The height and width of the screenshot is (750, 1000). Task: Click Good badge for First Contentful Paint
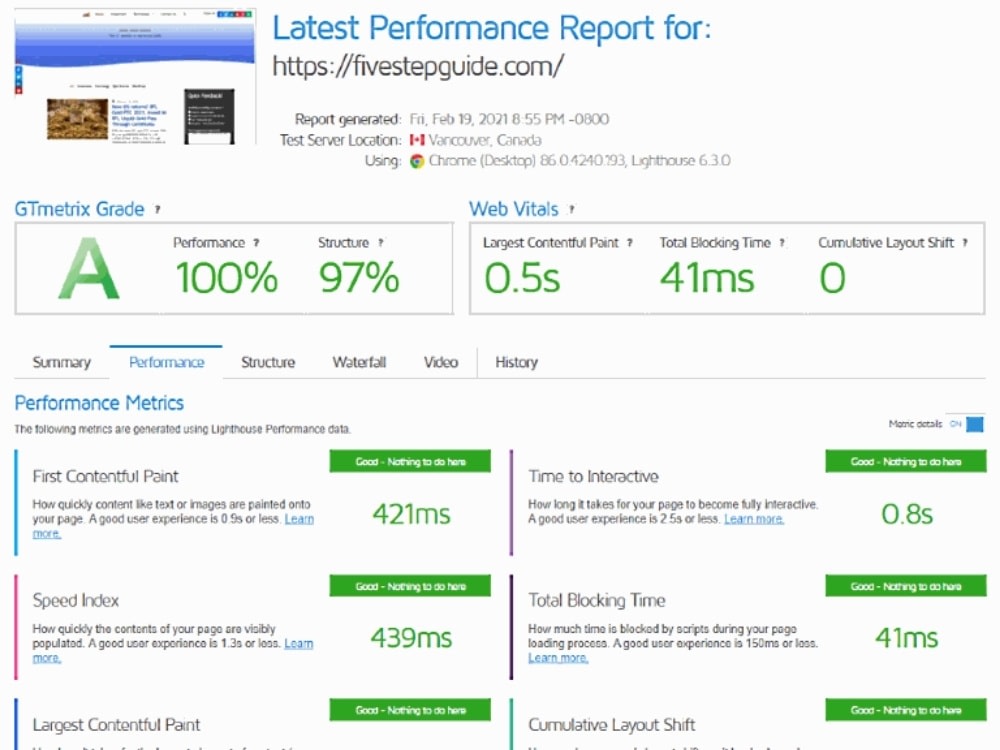click(x=410, y=462)
